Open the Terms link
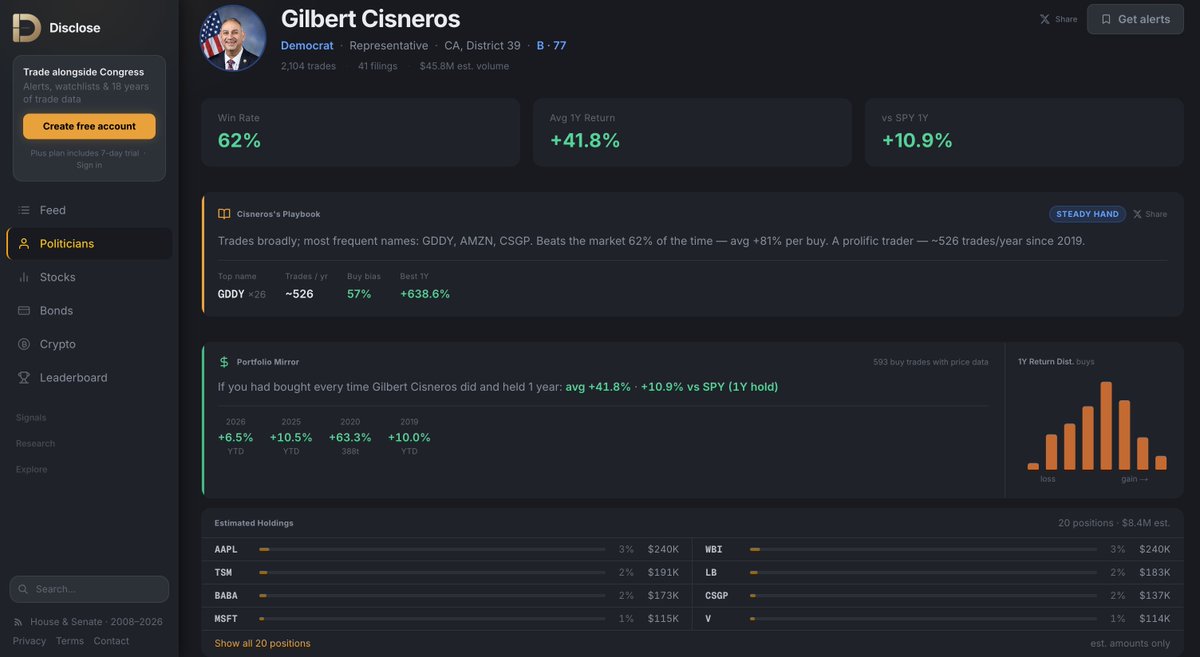The image size is (1200, 657). (70, 641)
